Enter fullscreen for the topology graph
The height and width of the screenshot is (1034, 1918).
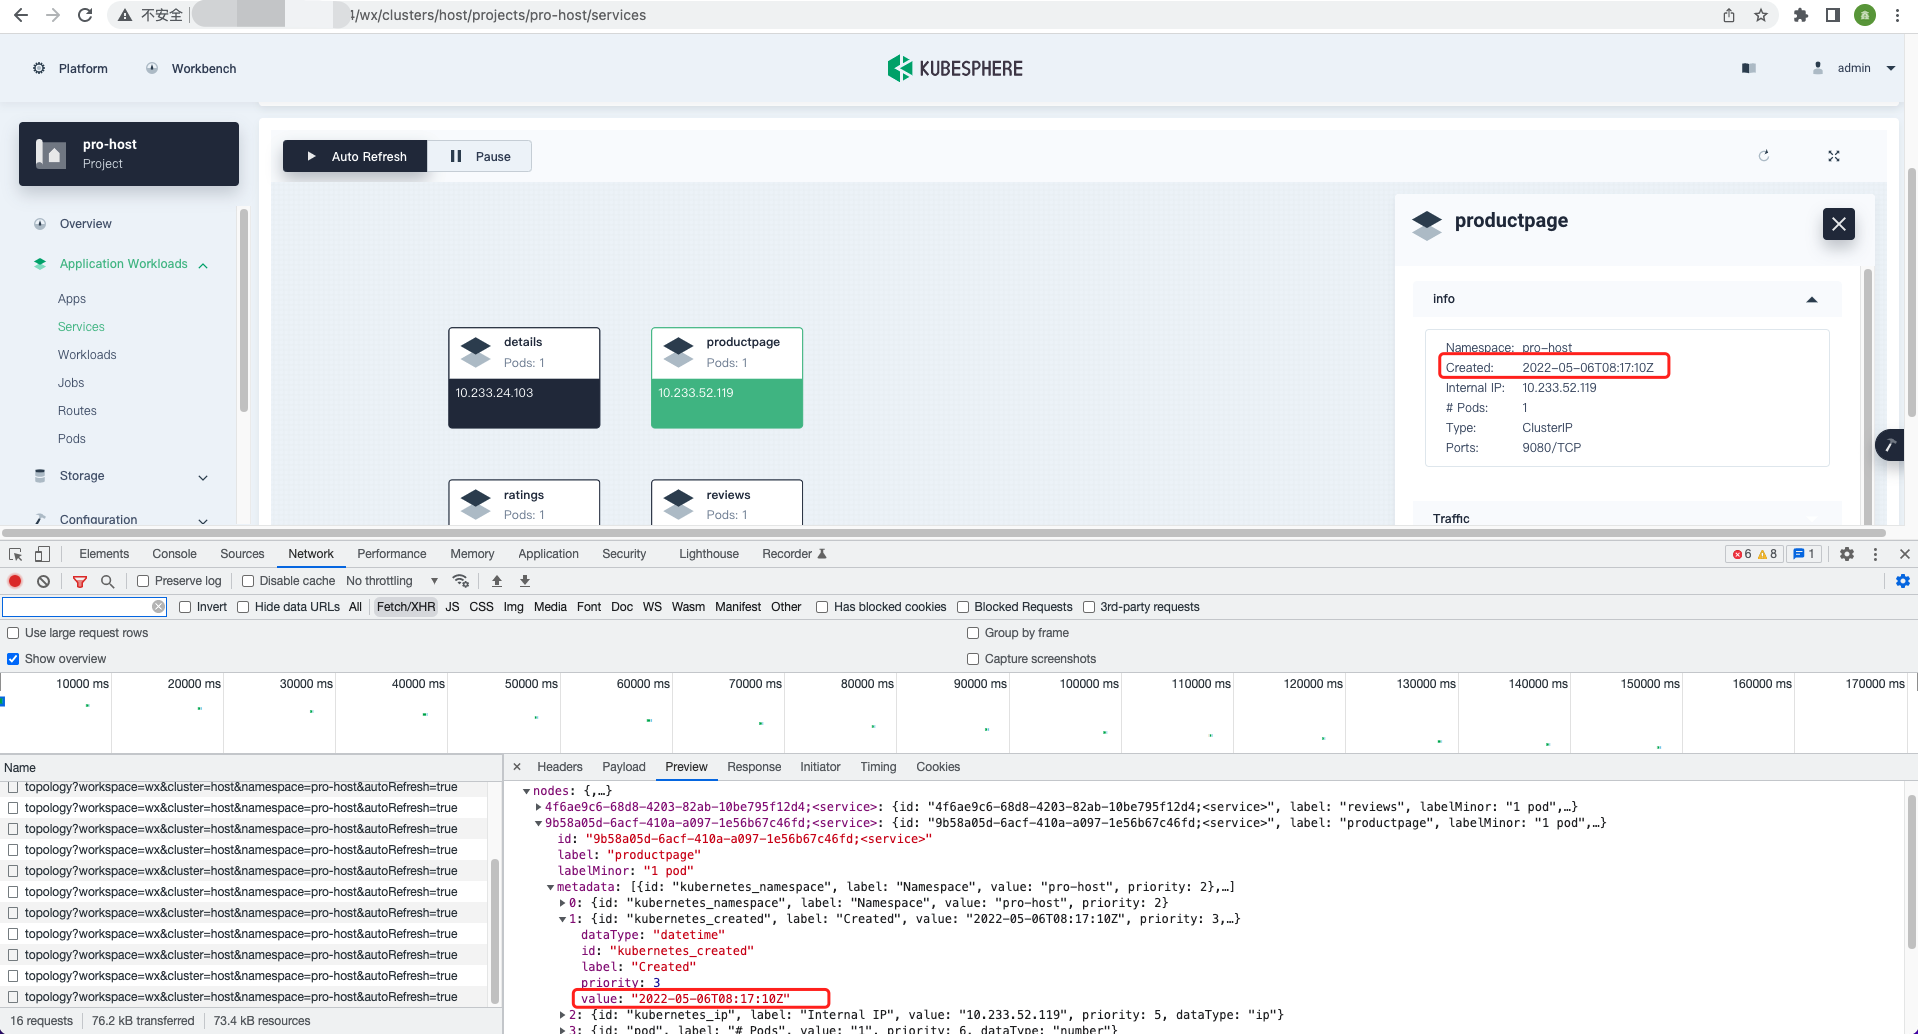click(x=1834, y=156)
